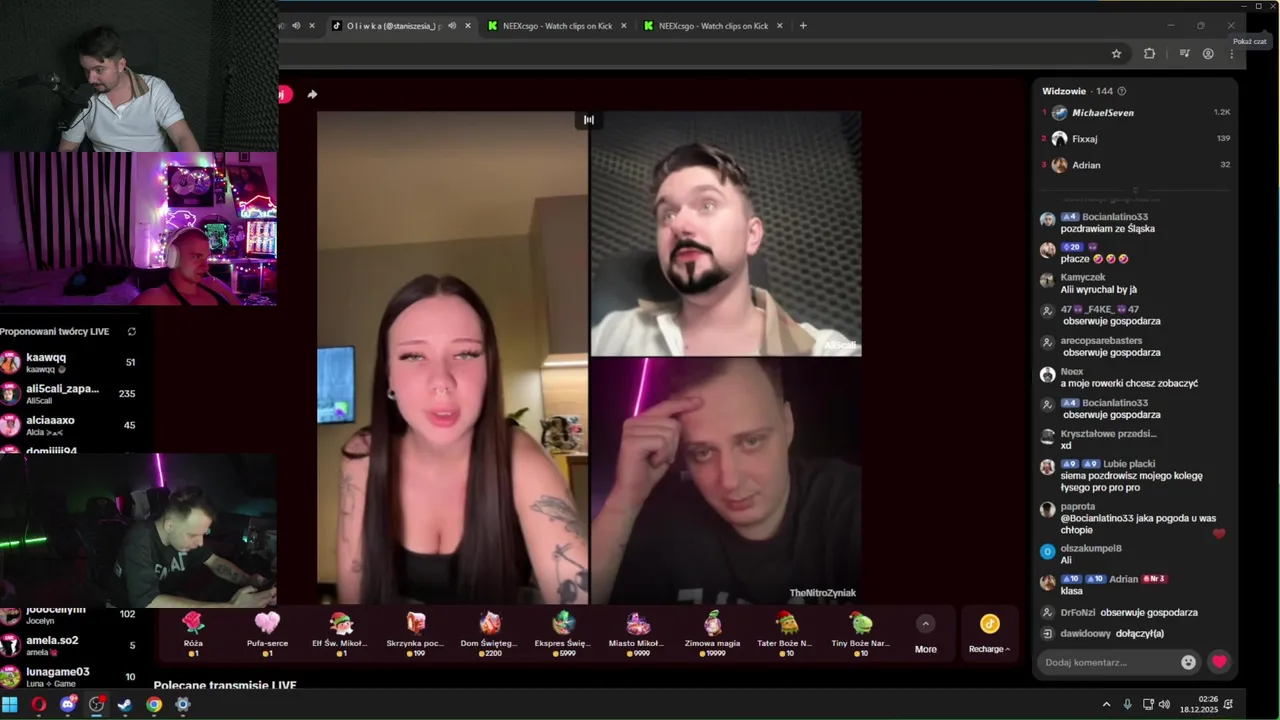1280x720 pixels.
Task: Open suggested creator ali5cali_zapa...
Action: pos(70,394)
